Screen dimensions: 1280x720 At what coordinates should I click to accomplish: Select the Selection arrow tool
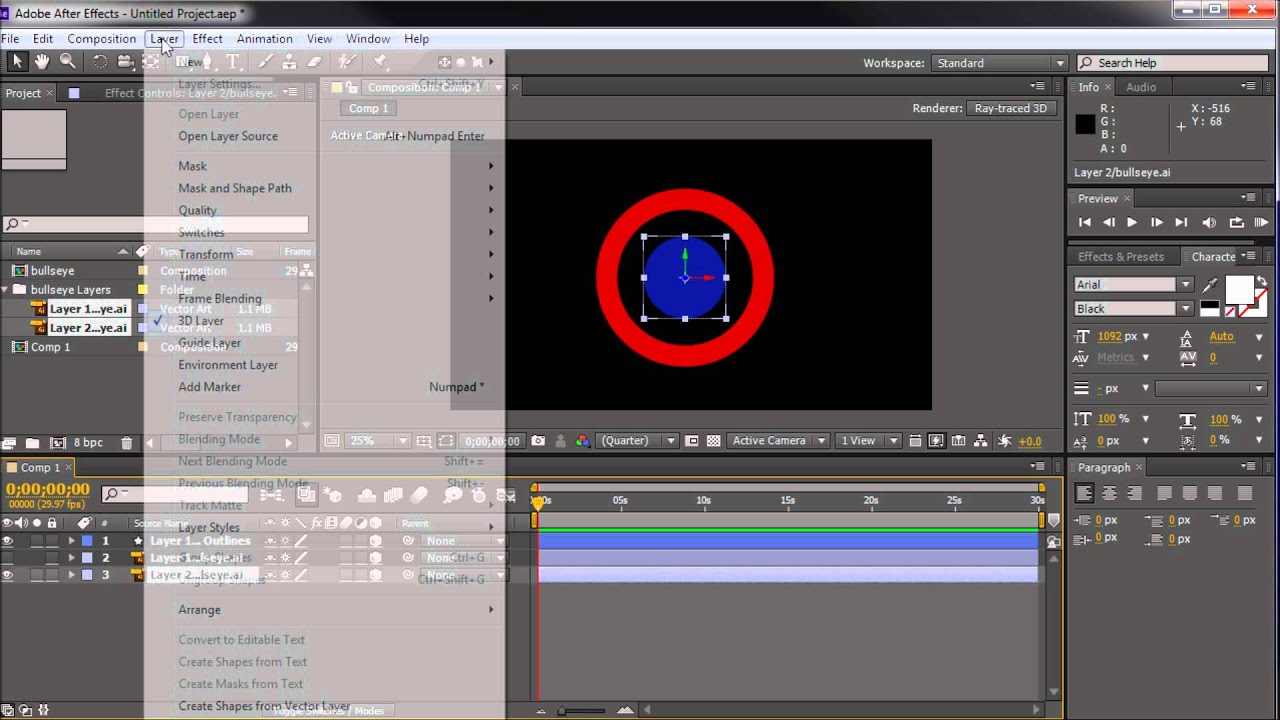pos(17,62)
